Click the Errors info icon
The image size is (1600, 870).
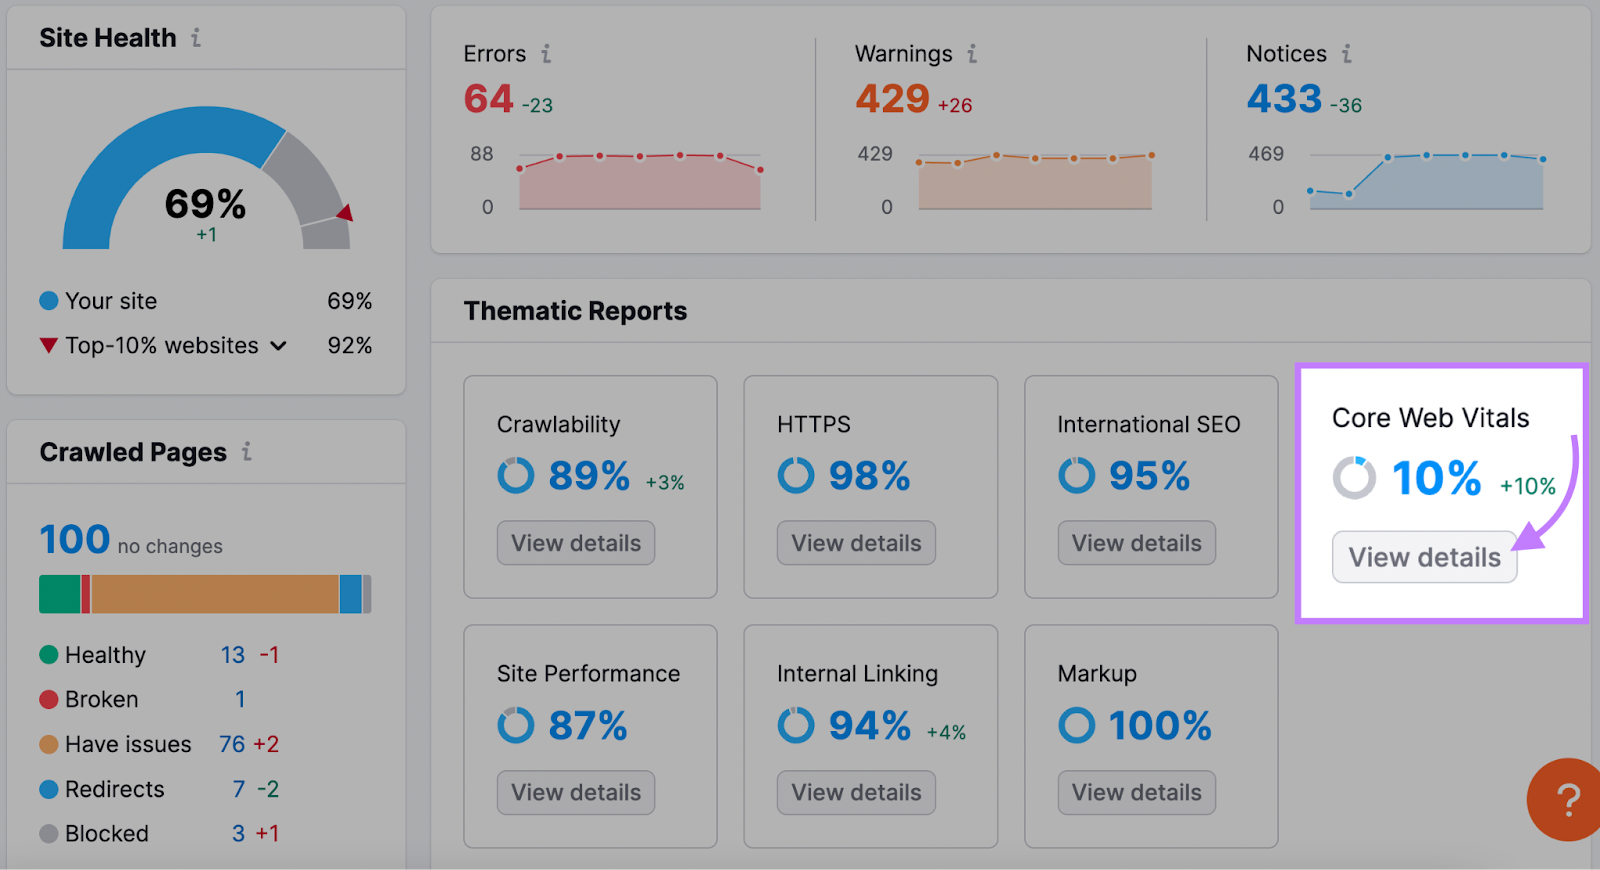(x=546, y=55)
